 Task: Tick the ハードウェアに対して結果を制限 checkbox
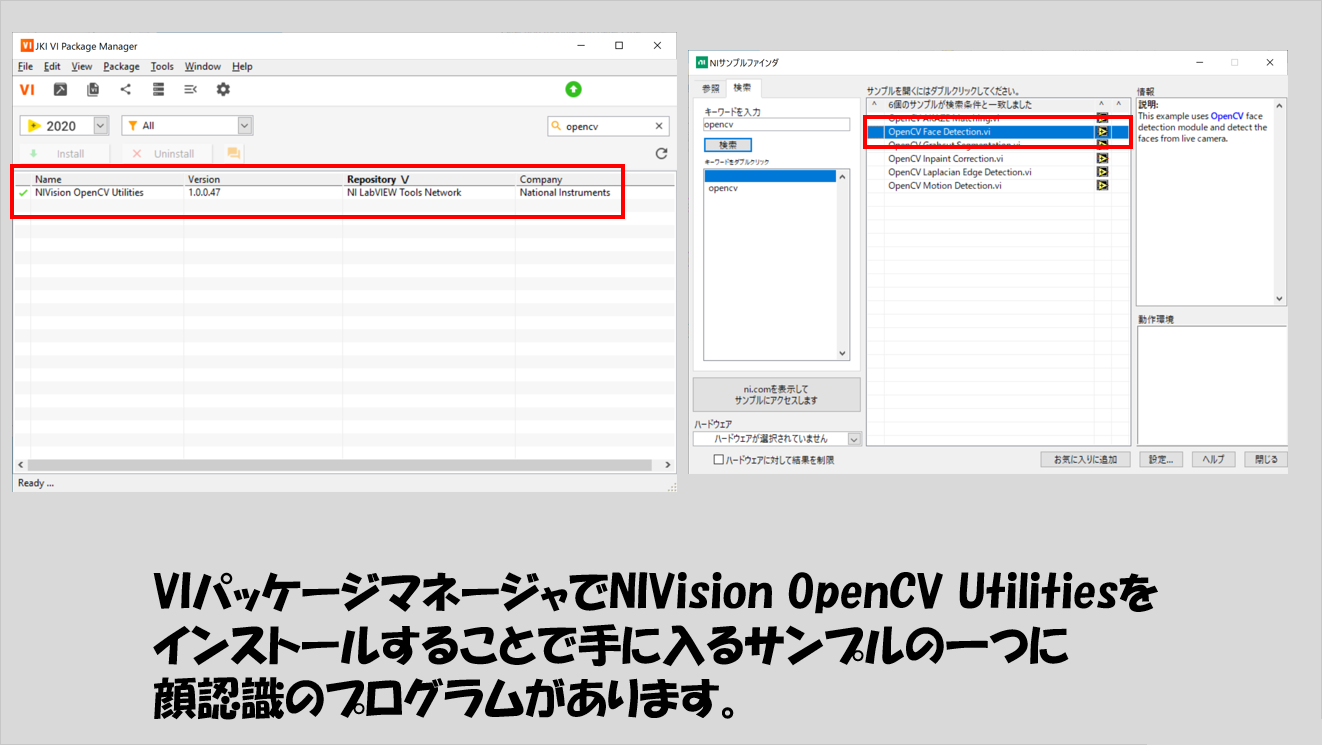coord(718,460)
